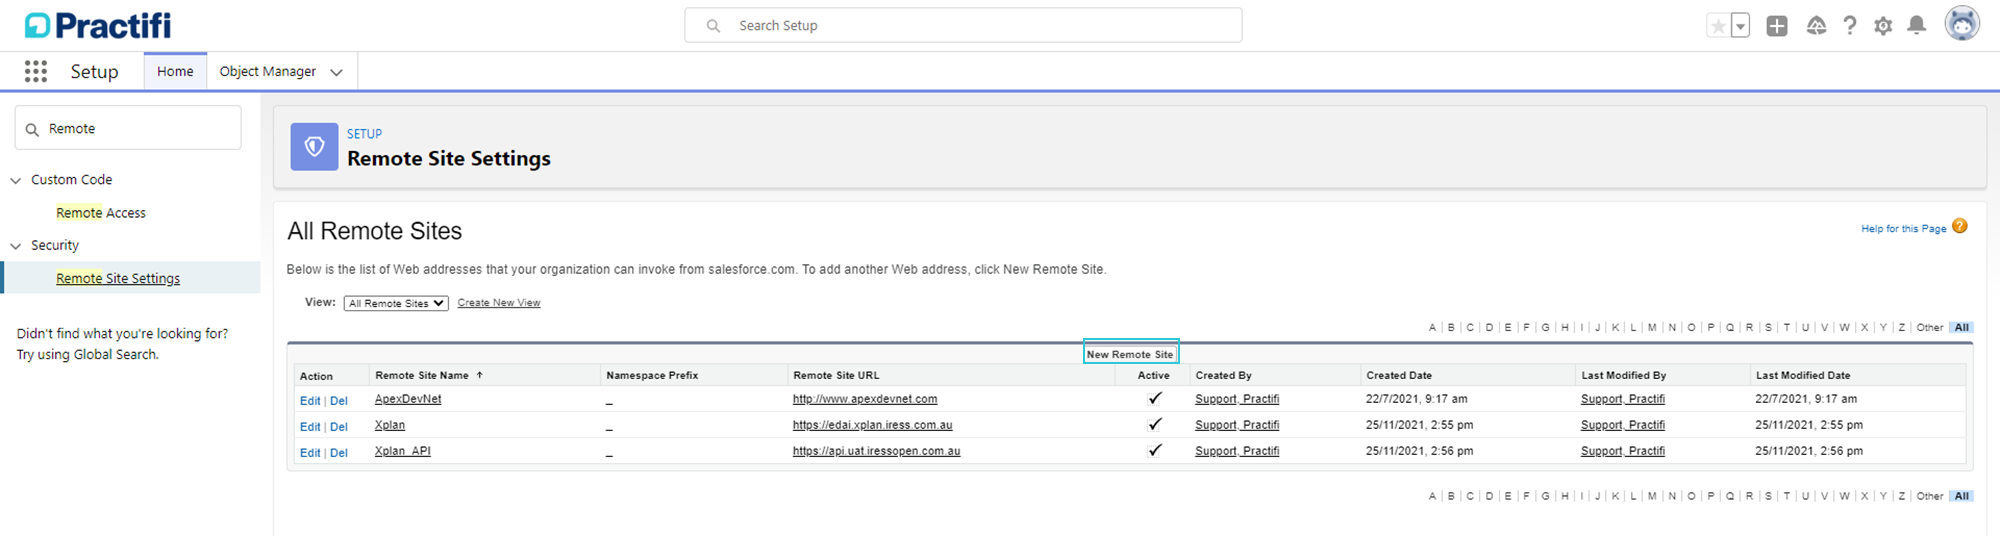Screen dimensions: 2000x536
Task: Open the favorites list dropdown arrow
Action: [1741, 26]
